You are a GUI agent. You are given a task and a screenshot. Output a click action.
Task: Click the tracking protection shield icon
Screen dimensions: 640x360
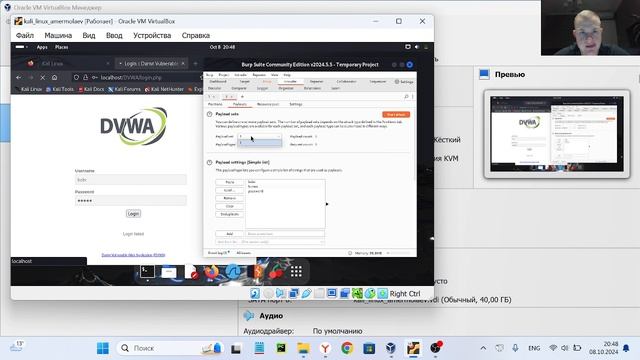76,77
